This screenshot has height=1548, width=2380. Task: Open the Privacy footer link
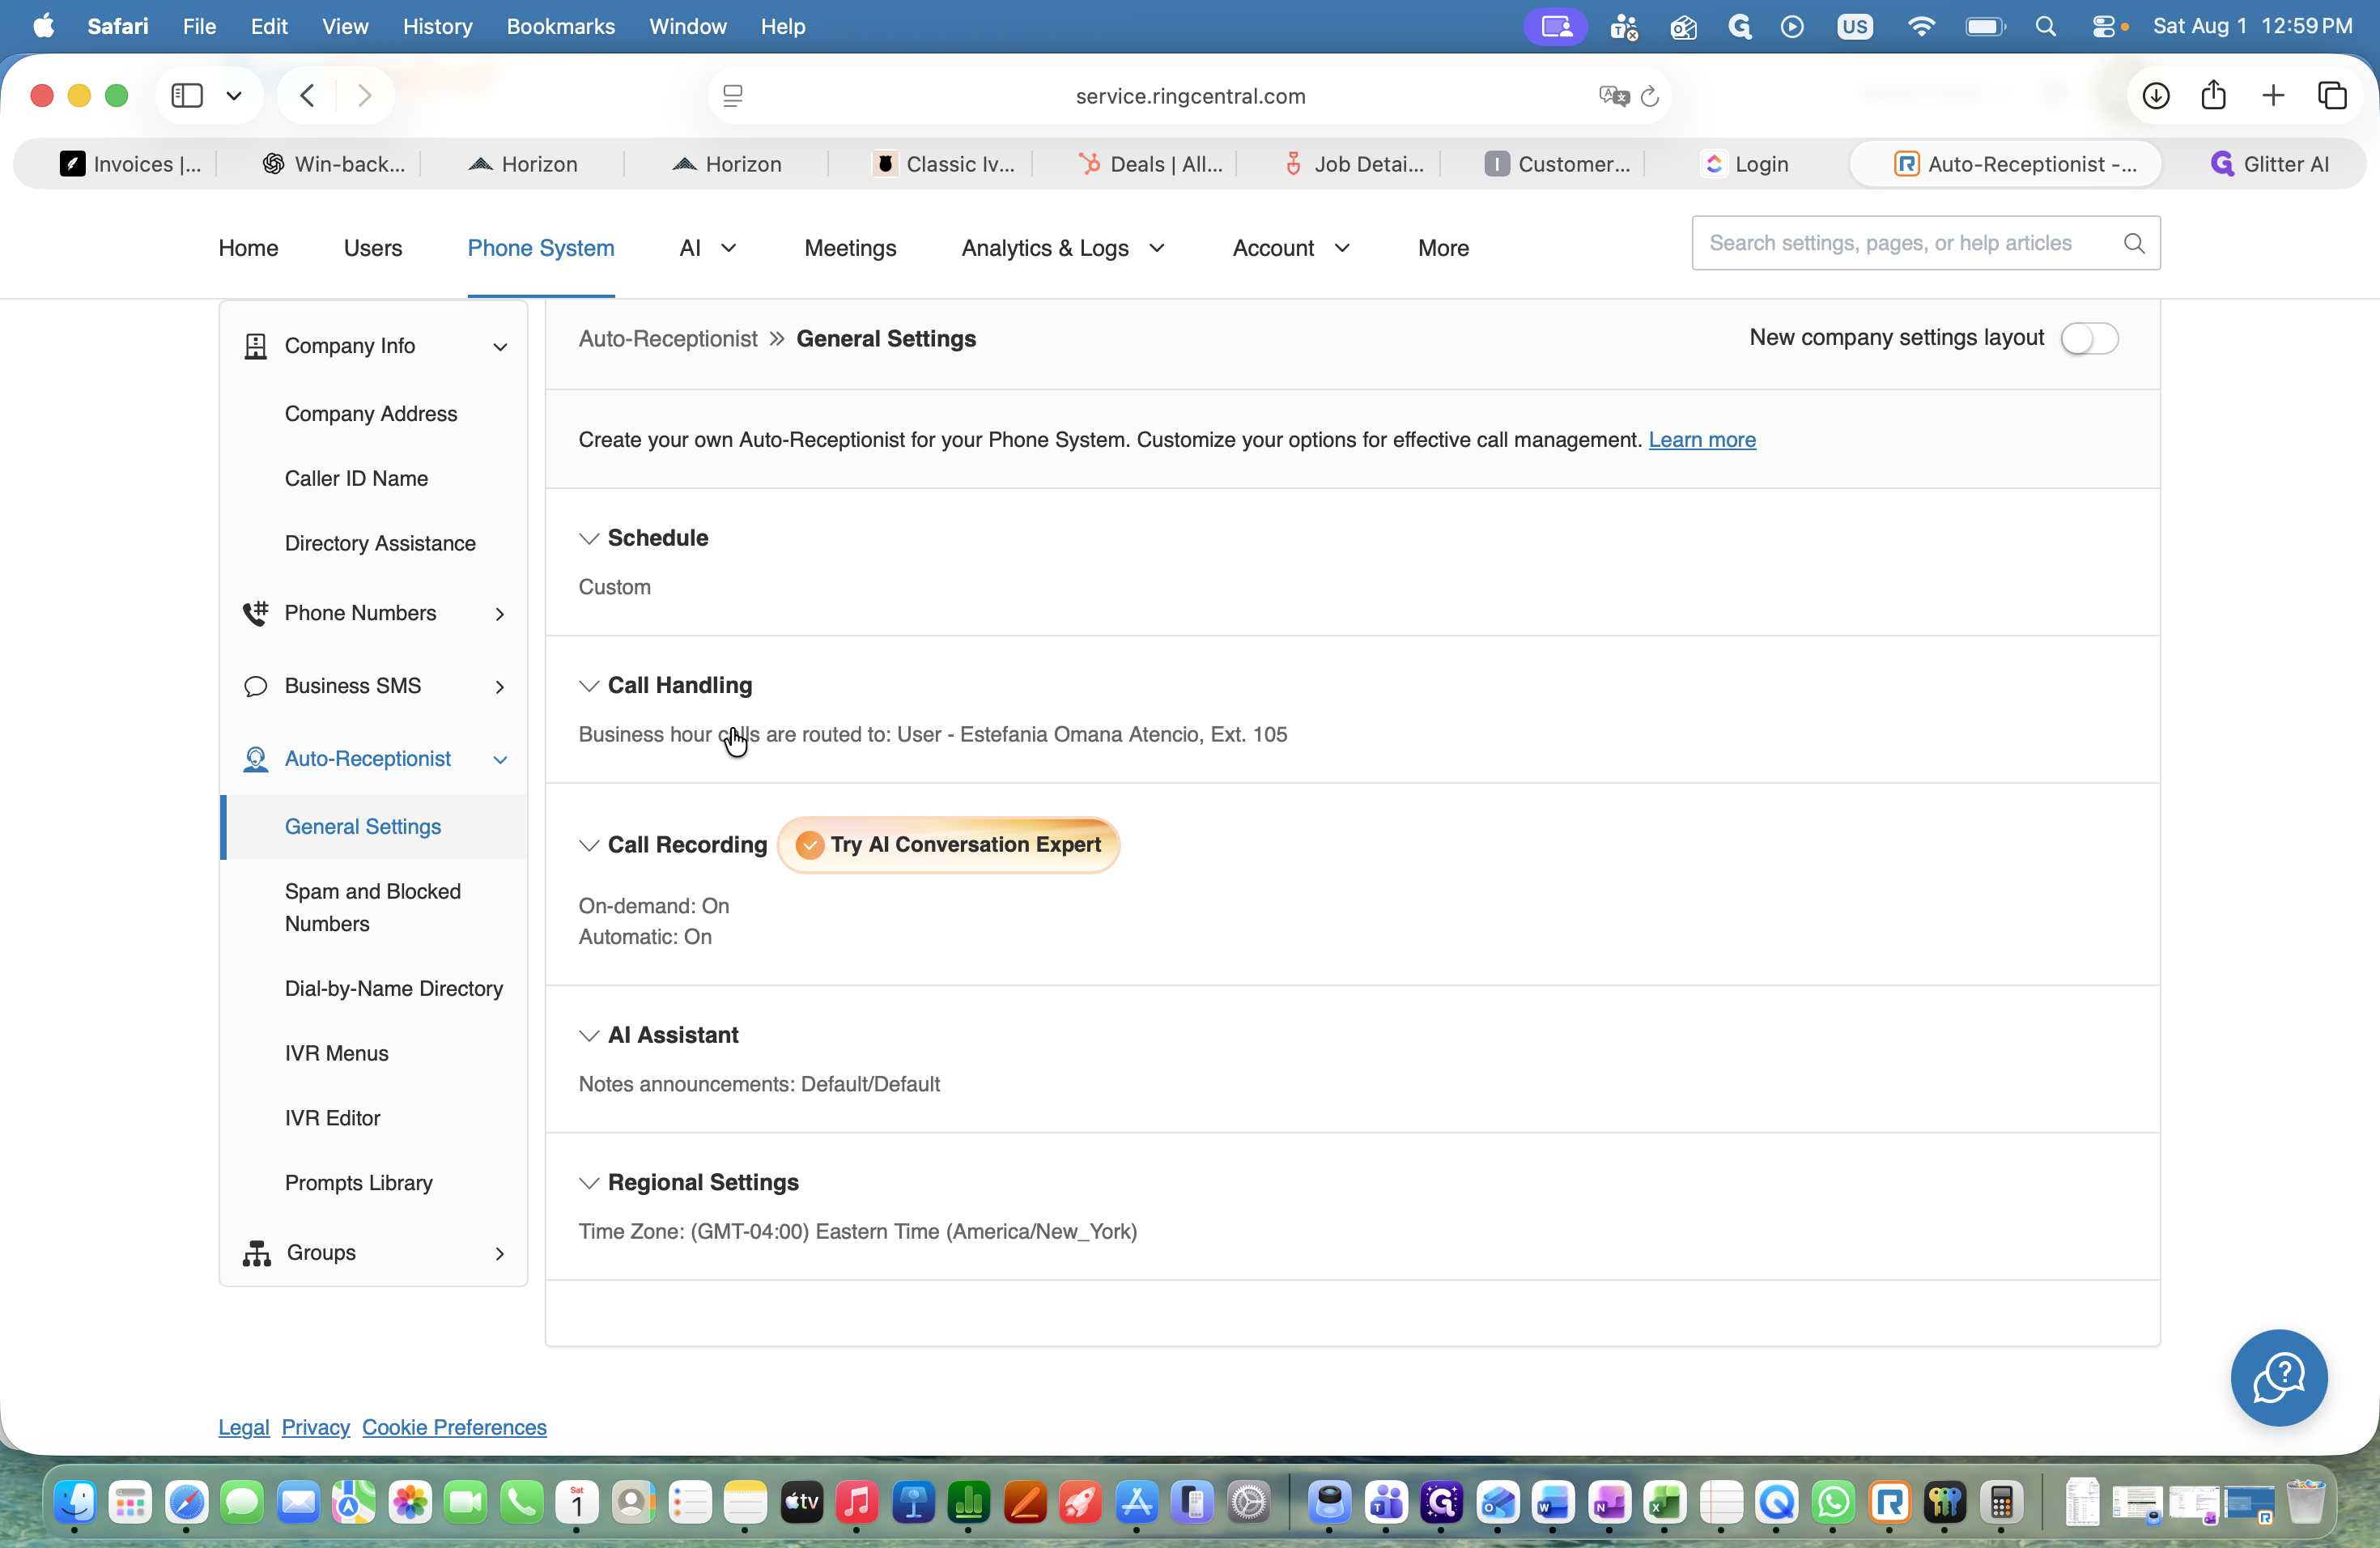tap(316, 1427)
